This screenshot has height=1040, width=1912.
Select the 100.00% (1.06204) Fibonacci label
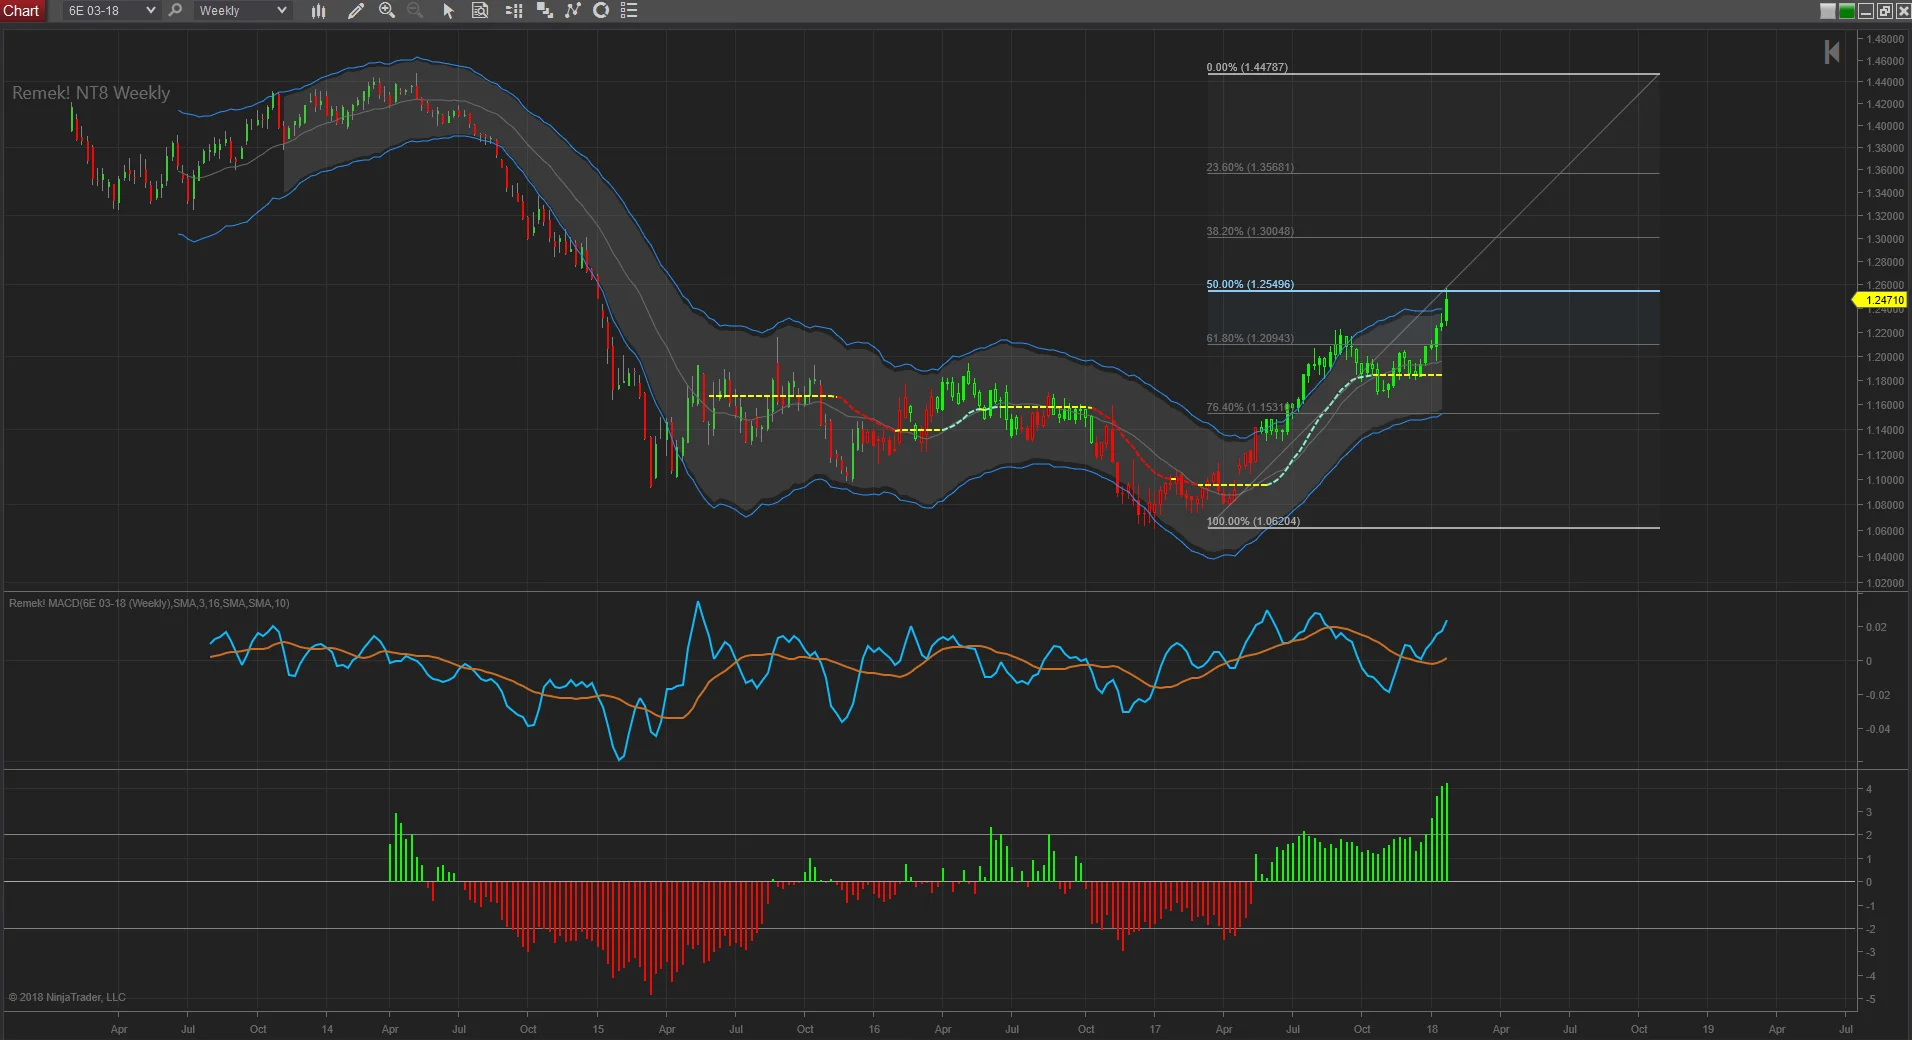click(1253, 521)
